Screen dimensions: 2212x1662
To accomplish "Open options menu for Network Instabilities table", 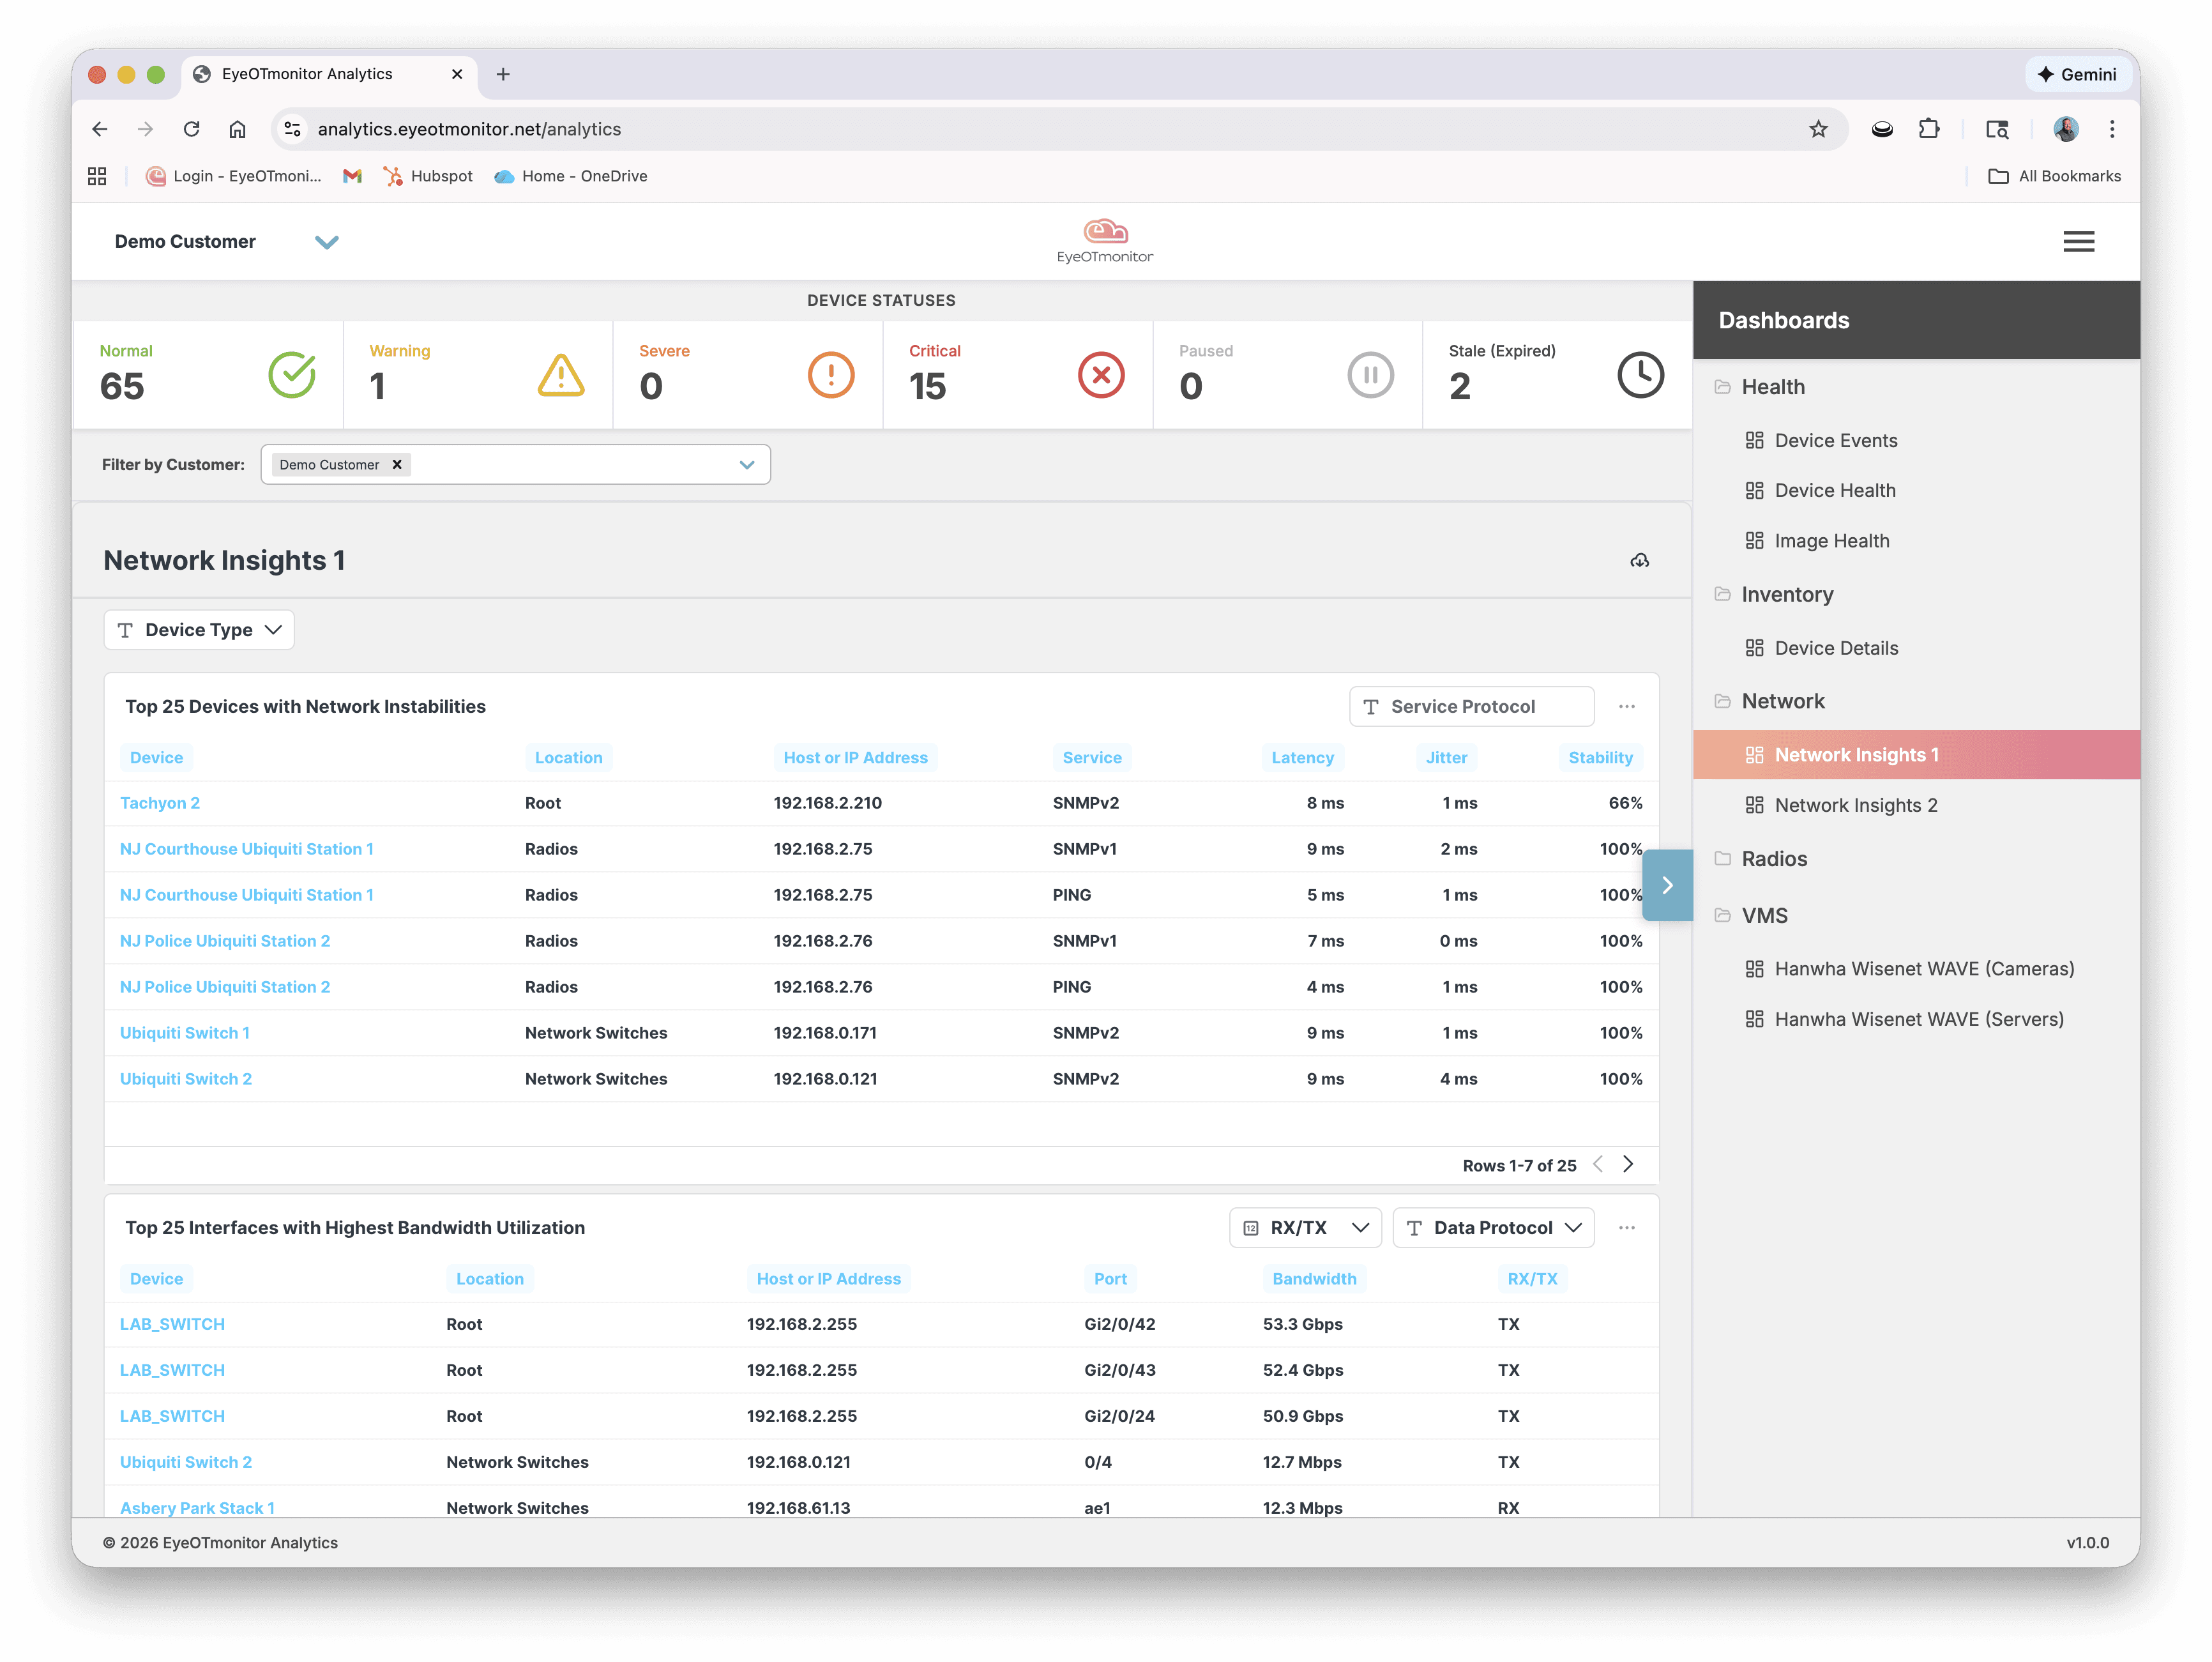I will 1626,706.
